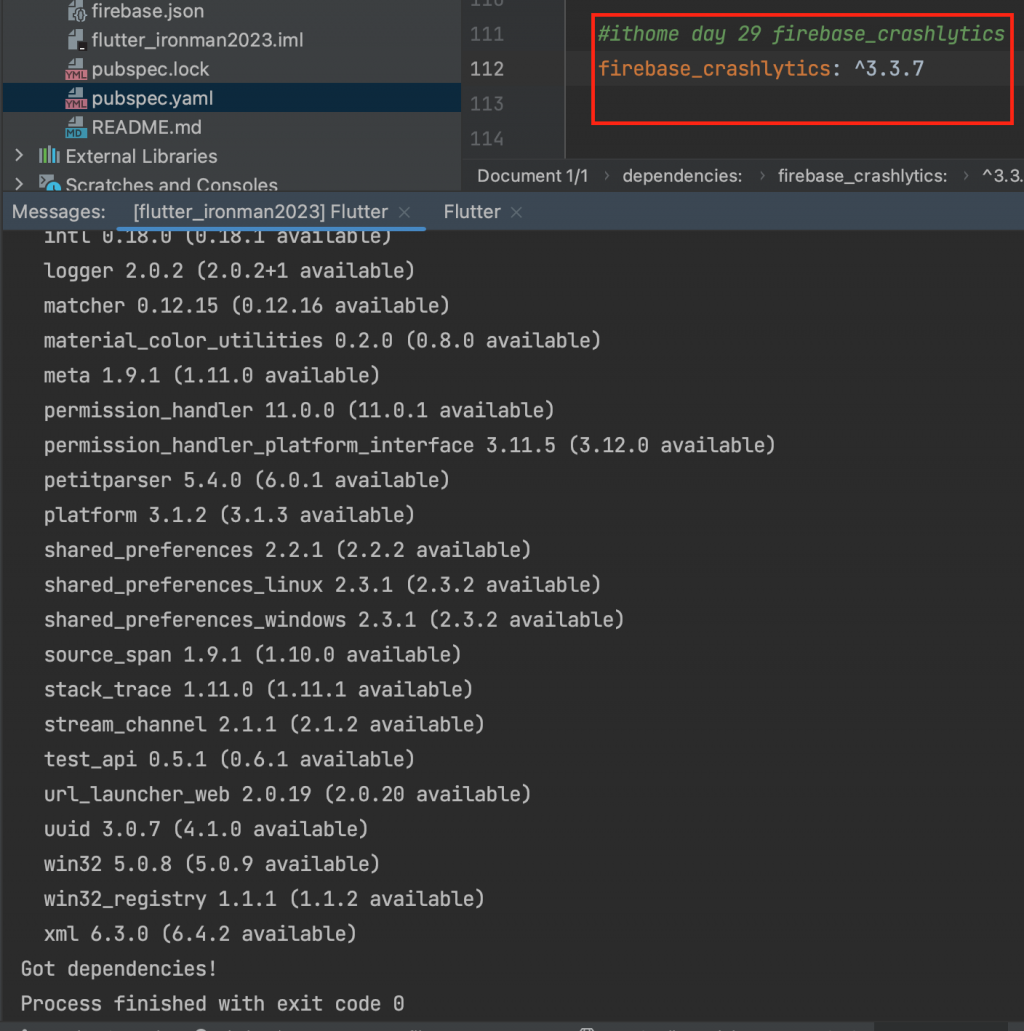
Task: Click the pubspec.yaml YML icon
Action: (76, 98)
